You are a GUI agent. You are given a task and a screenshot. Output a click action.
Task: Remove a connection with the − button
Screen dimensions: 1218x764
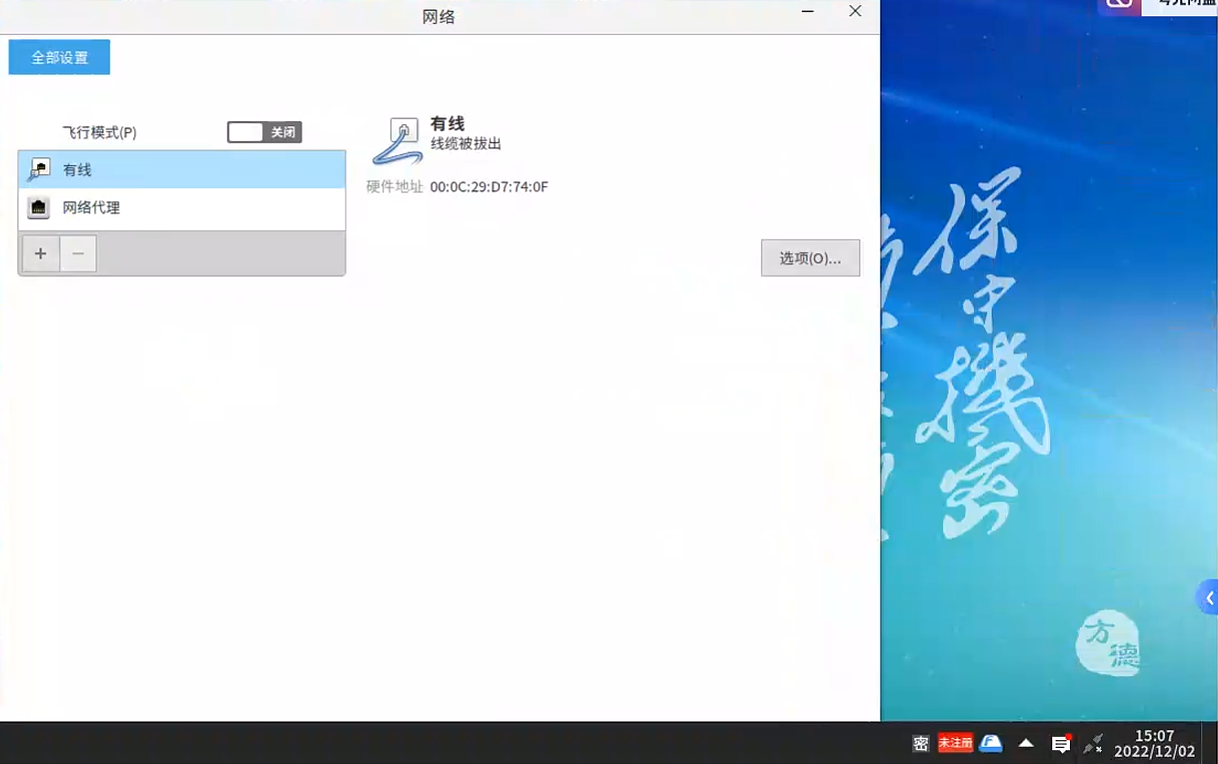click(x=77, y=253)
